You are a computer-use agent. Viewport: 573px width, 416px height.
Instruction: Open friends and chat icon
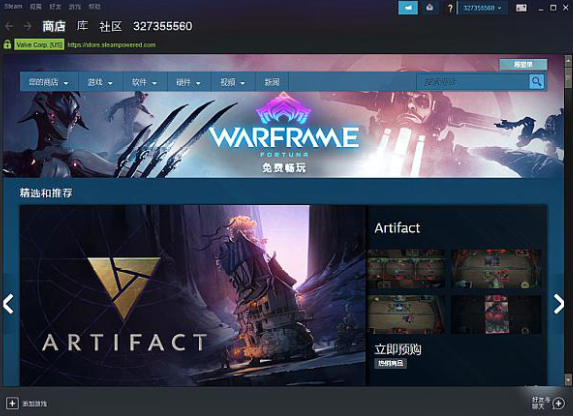point(558,403)
